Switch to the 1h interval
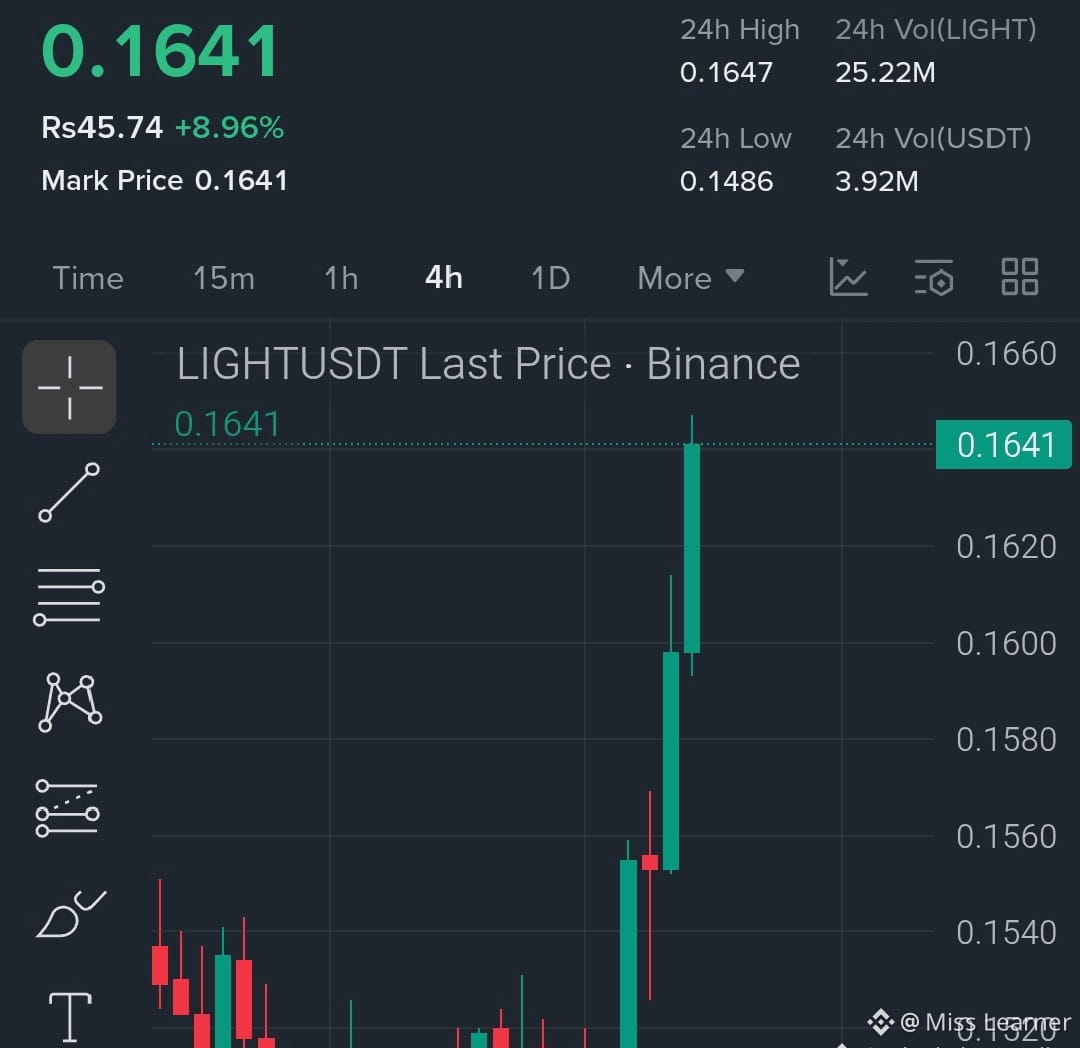 tap(341, 278)
